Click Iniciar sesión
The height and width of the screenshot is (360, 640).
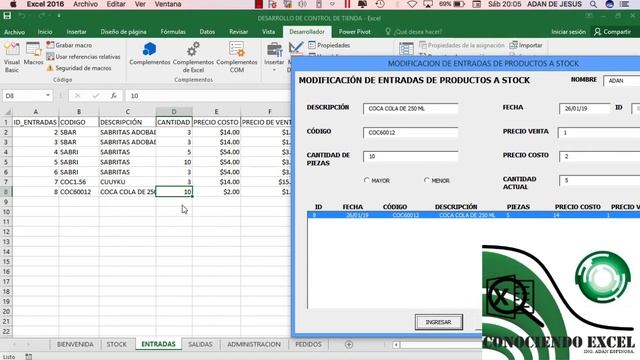(568, 32)
